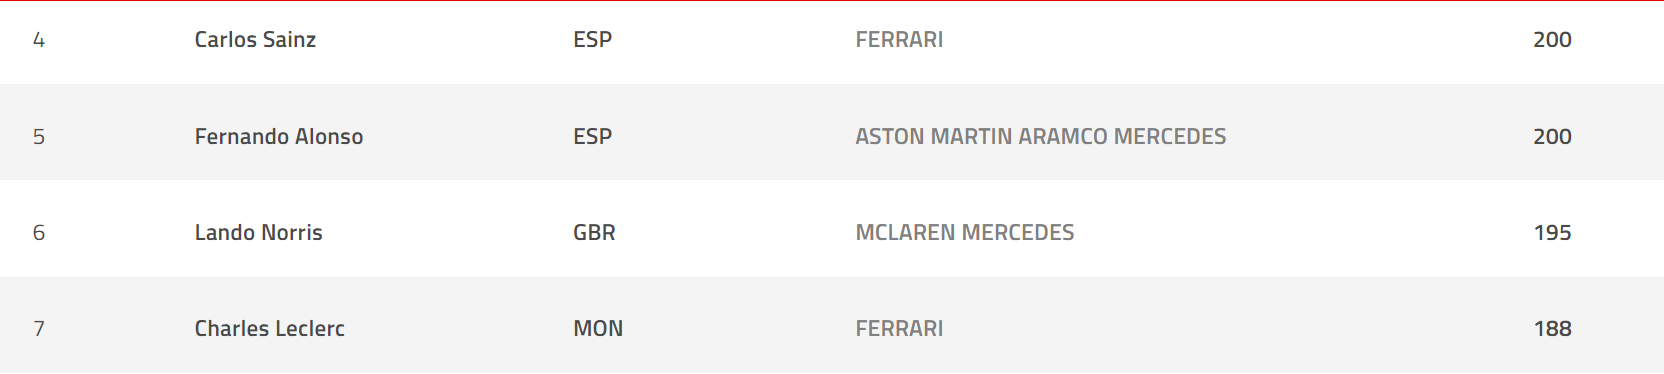1664x374 pixels.
Task: Click GBR nationality for Lando Norris
Action: [x=594, y=233]
